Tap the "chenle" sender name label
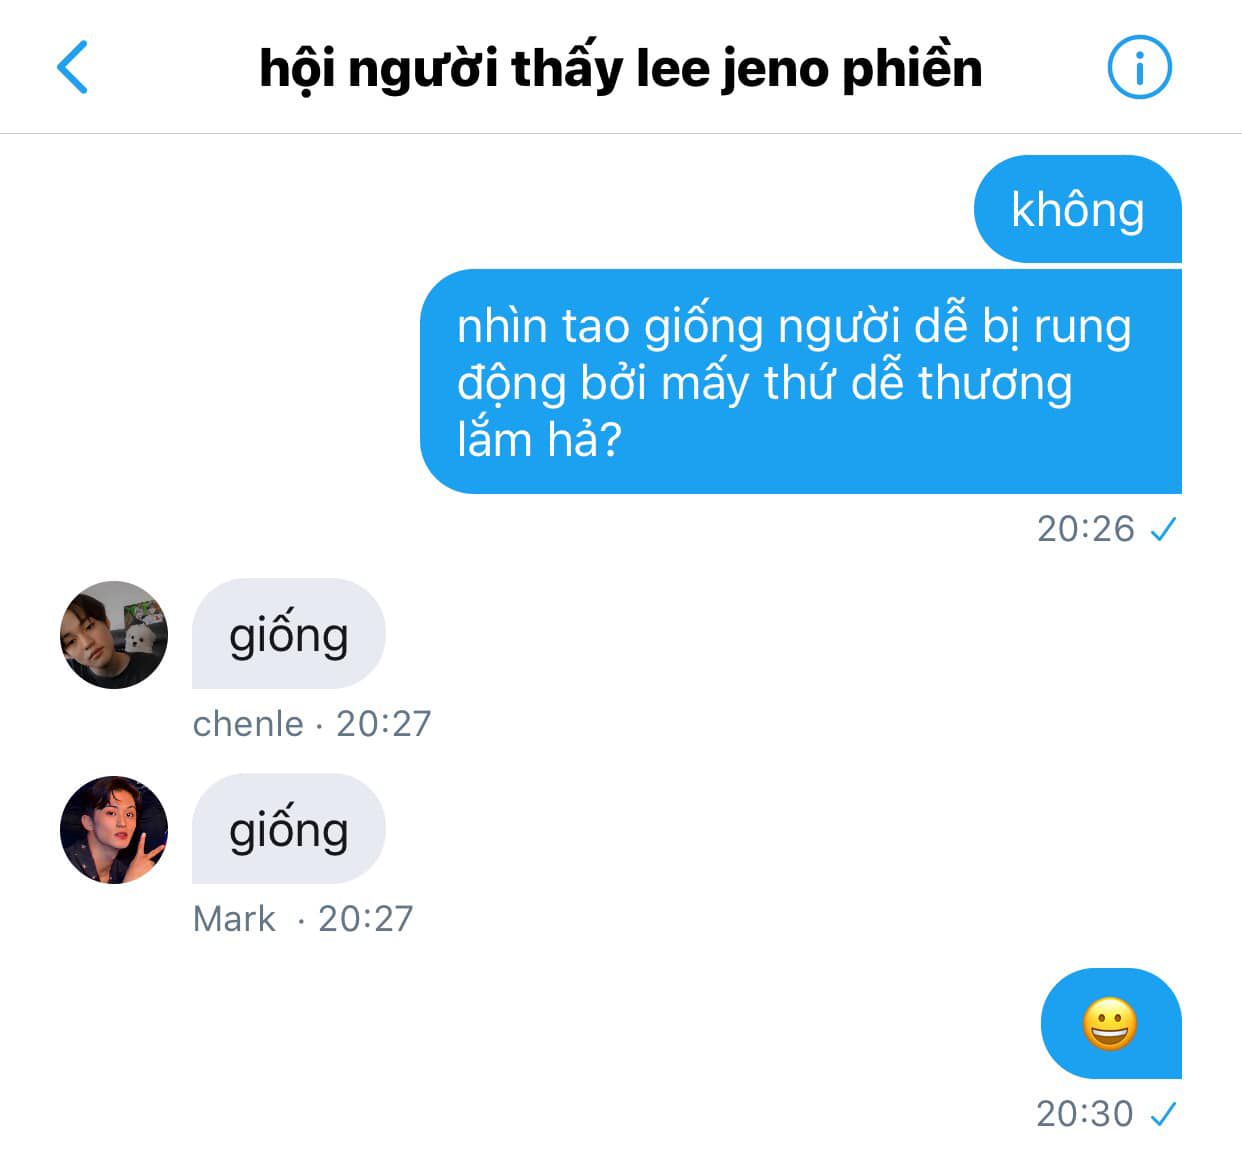 click(248, 723)
